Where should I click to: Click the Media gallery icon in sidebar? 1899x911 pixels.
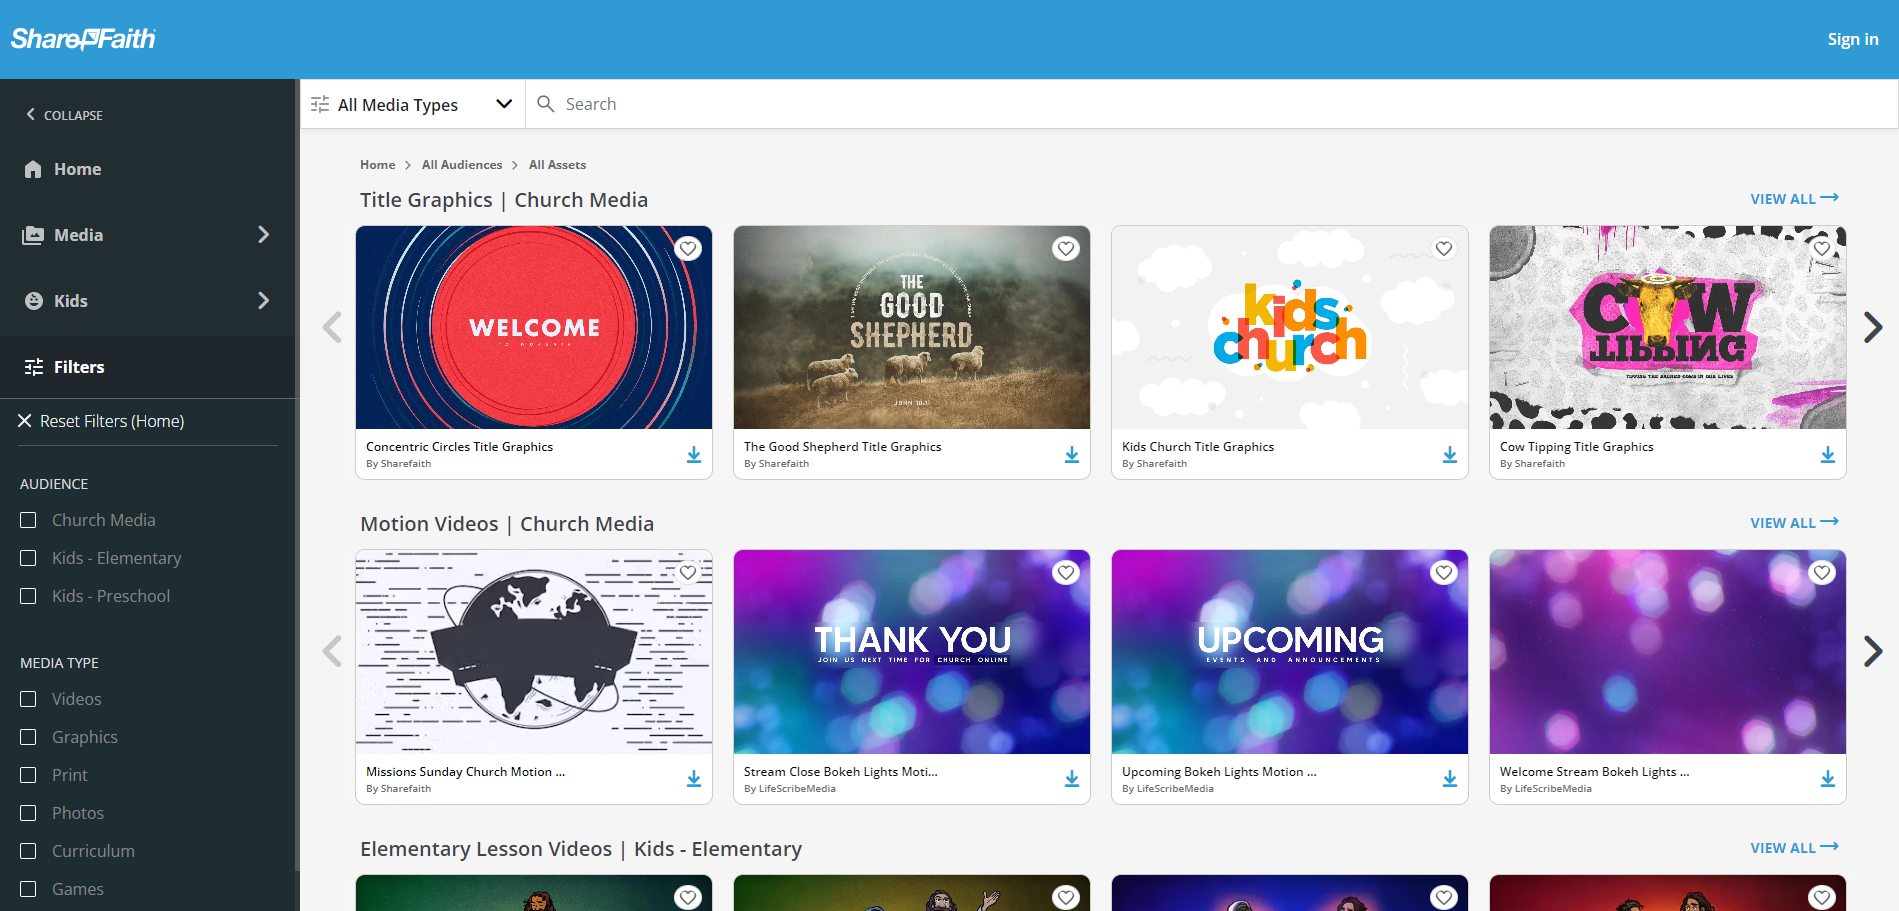tap(33, 235)
